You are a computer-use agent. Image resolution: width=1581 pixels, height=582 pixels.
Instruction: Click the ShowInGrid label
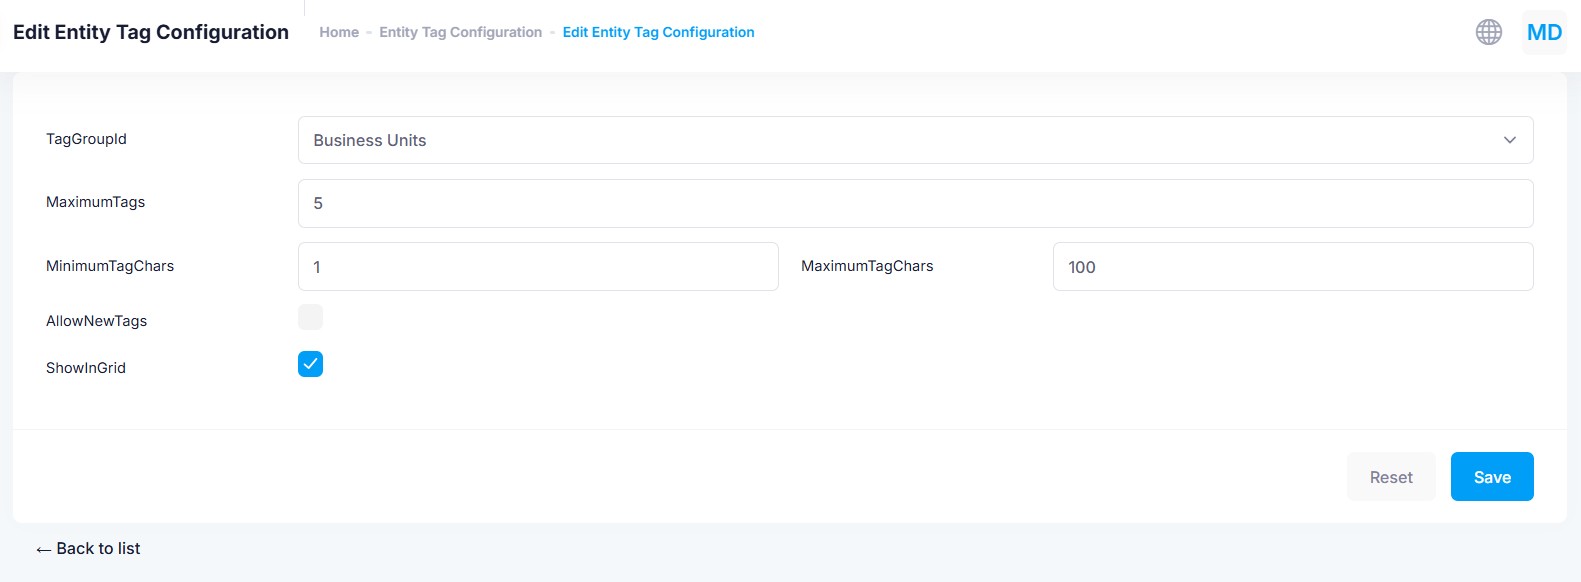[86, 368]
